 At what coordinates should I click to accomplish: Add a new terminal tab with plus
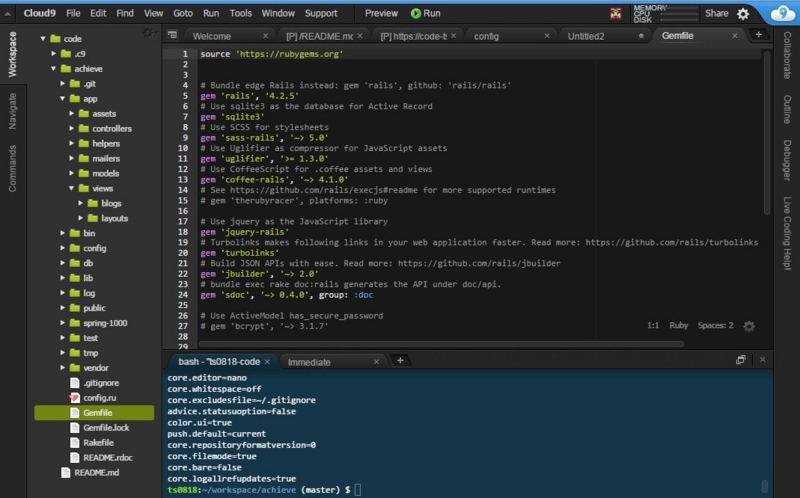pyautogui.click(x=400, y=360)
